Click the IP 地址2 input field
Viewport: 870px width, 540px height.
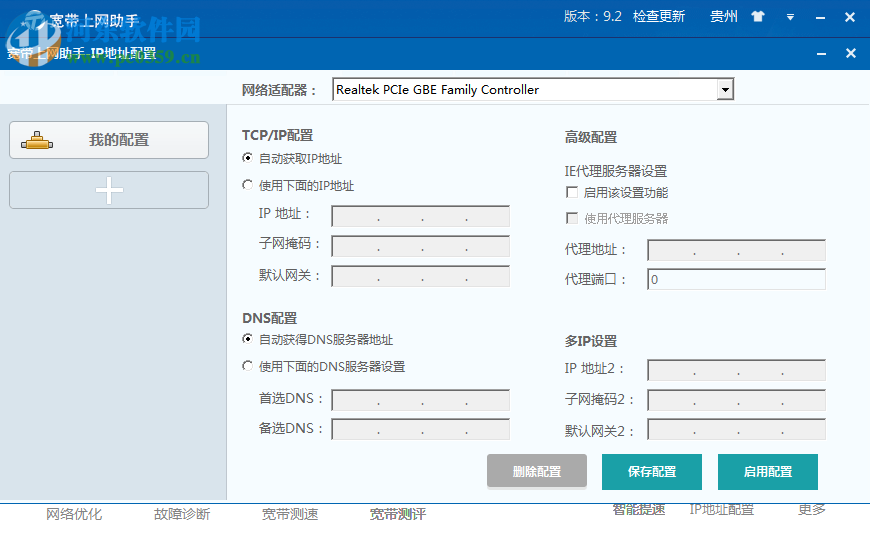click(x=736, y=370)
